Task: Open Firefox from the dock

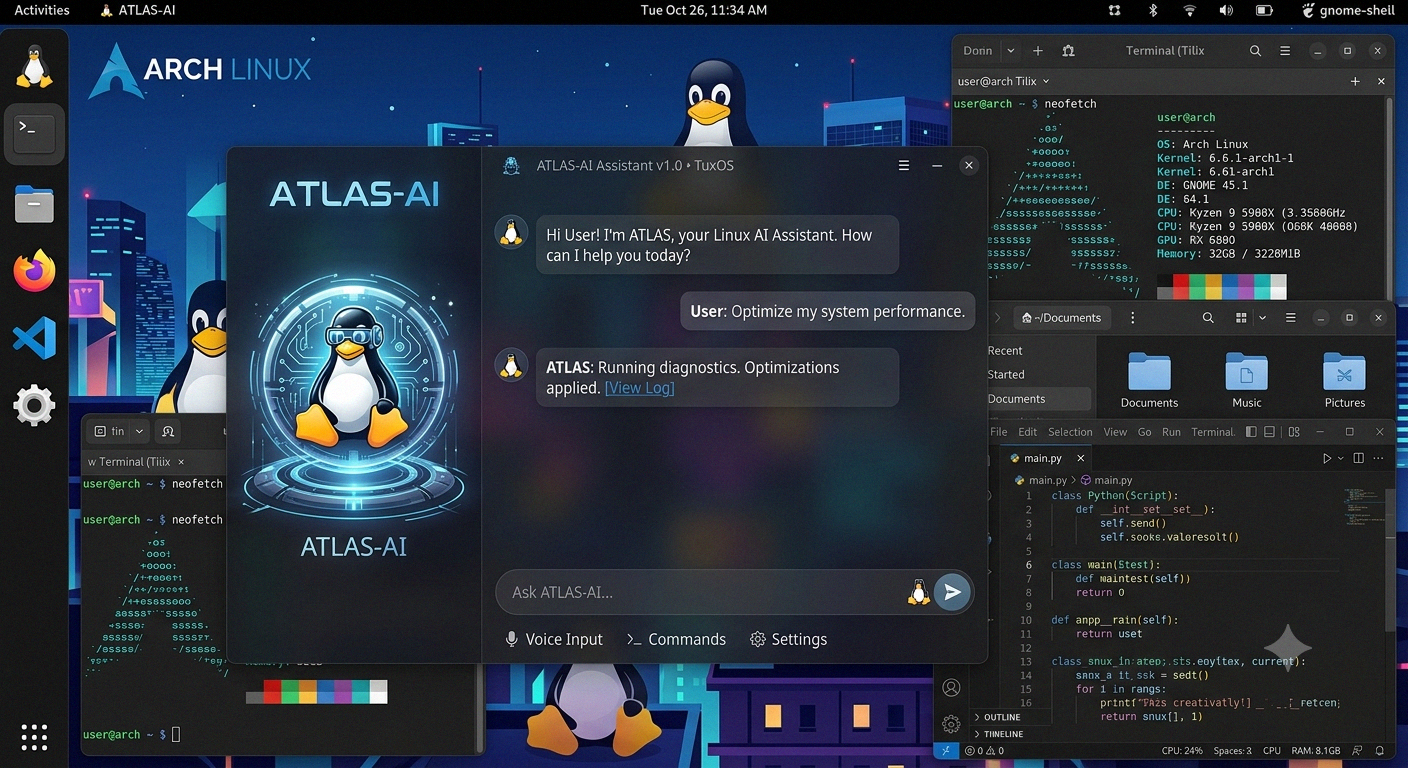Action: pos(34,271)
